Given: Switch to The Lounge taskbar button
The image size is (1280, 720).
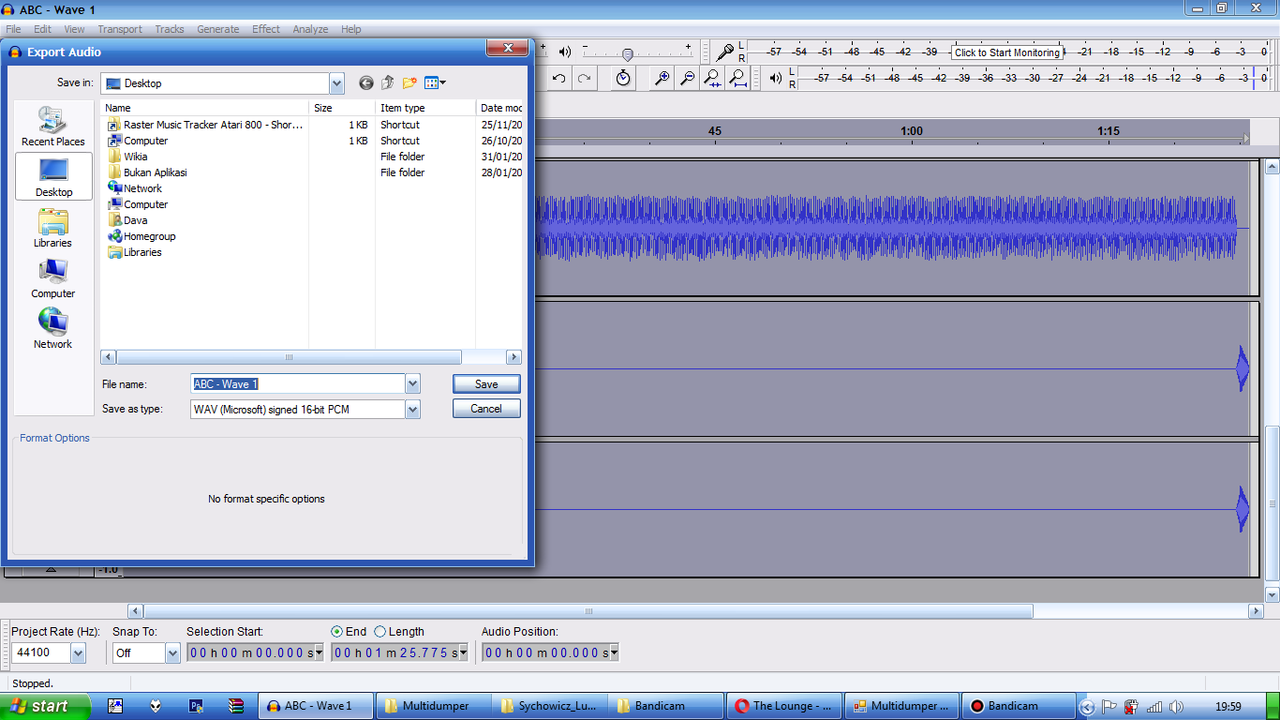Looking at the screenshot, I should (784, 706).
